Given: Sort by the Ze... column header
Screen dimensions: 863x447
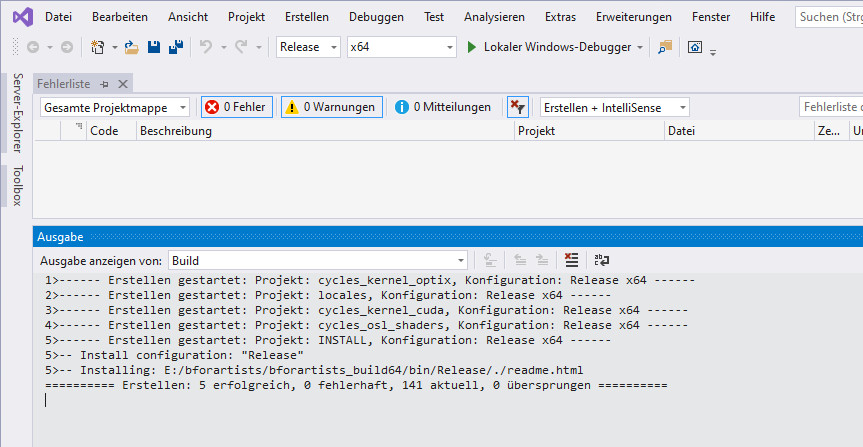Looking at the screenshot, I should 831,131.
